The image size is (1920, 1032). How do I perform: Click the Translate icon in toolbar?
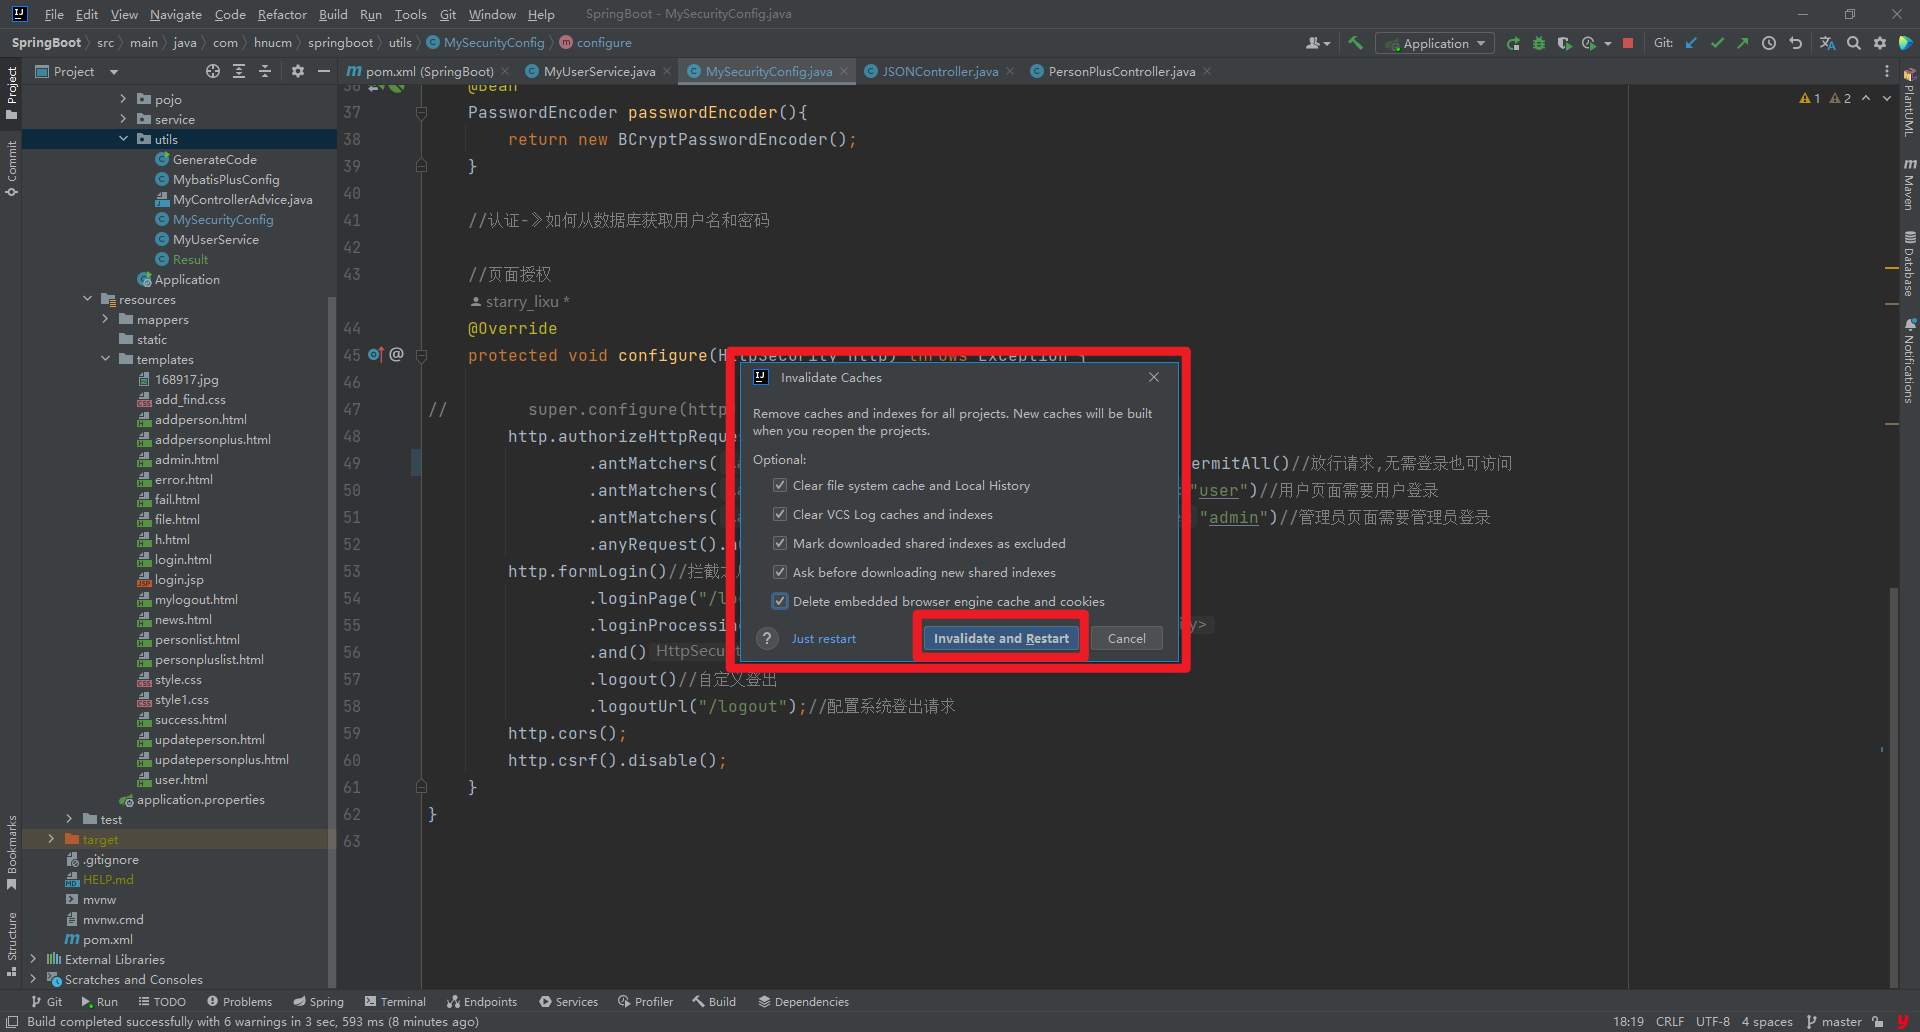pos(1827,43)
